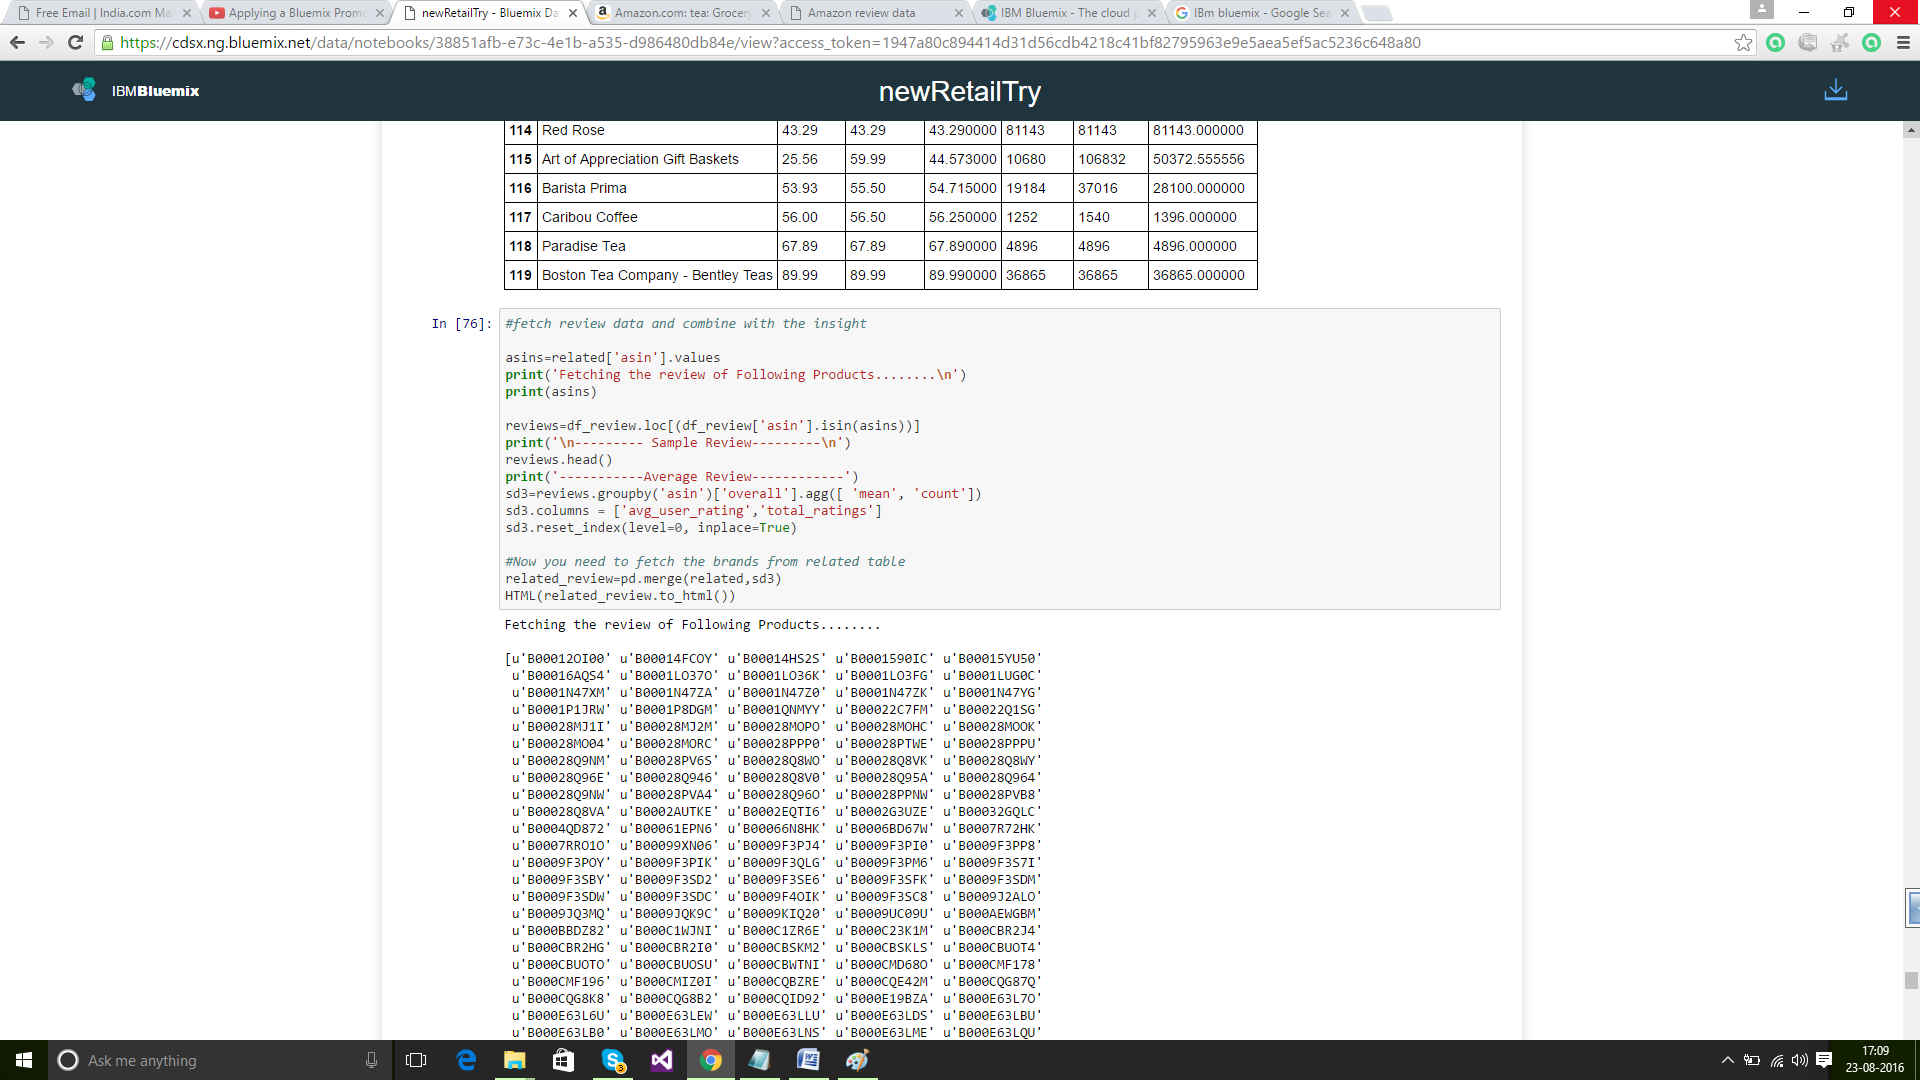Go back with browser back arrow
This screenshot has height=1080, width=1920.
tap(17, 42)
